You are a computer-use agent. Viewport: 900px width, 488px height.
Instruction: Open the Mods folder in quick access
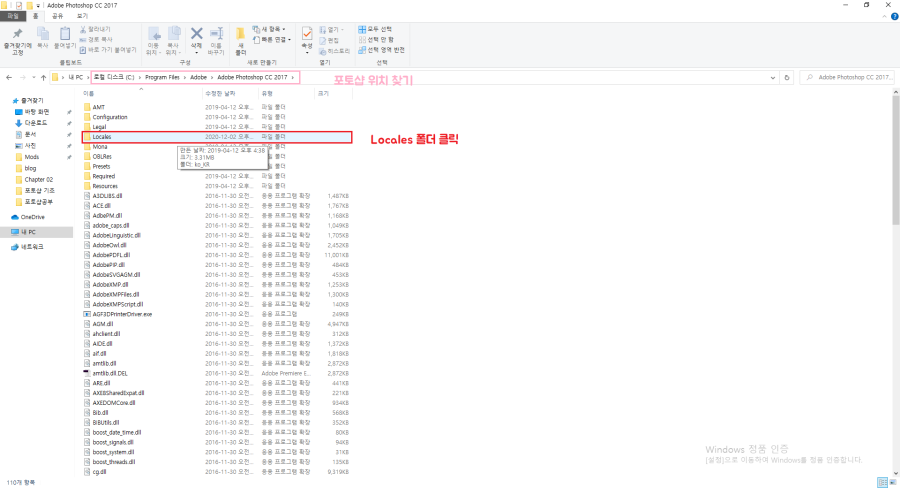[28, 157]
